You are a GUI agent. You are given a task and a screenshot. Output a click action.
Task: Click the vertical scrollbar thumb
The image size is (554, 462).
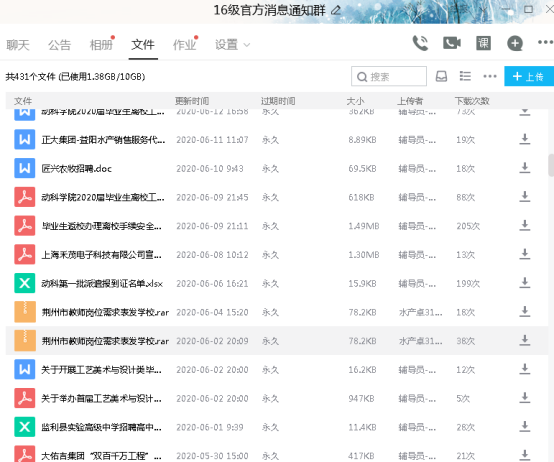(551, 165)
